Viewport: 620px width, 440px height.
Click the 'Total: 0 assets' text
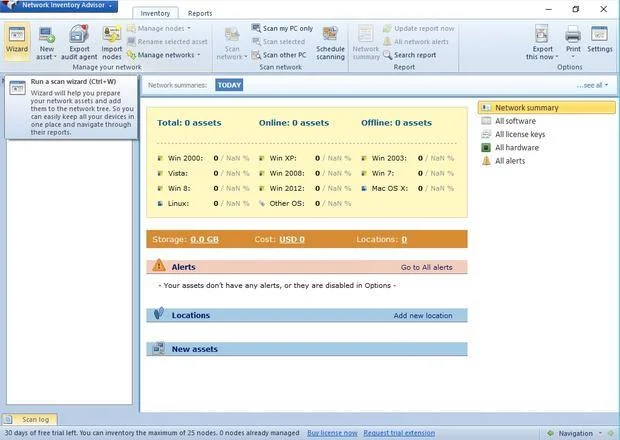(x=189, y=123)
